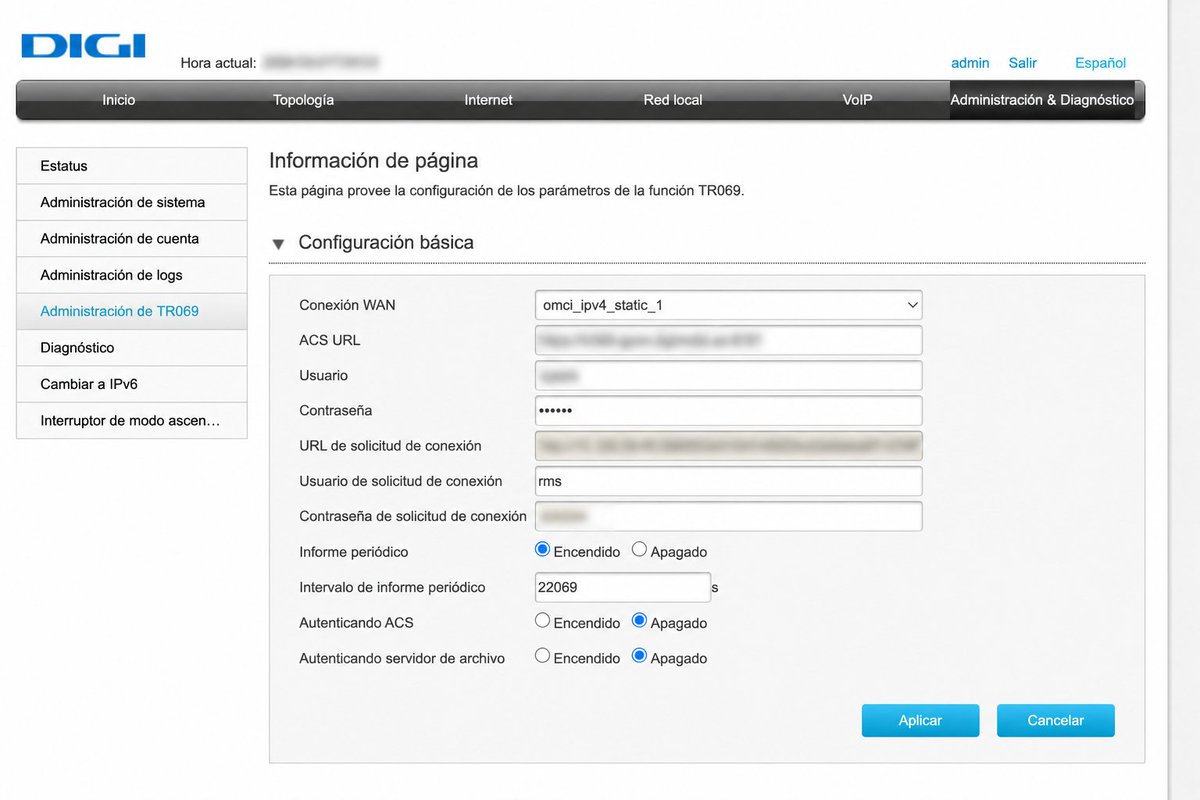The image size is (1200, 800).
Task: Open the Conexión WAN dropdown
Action: 729,305
